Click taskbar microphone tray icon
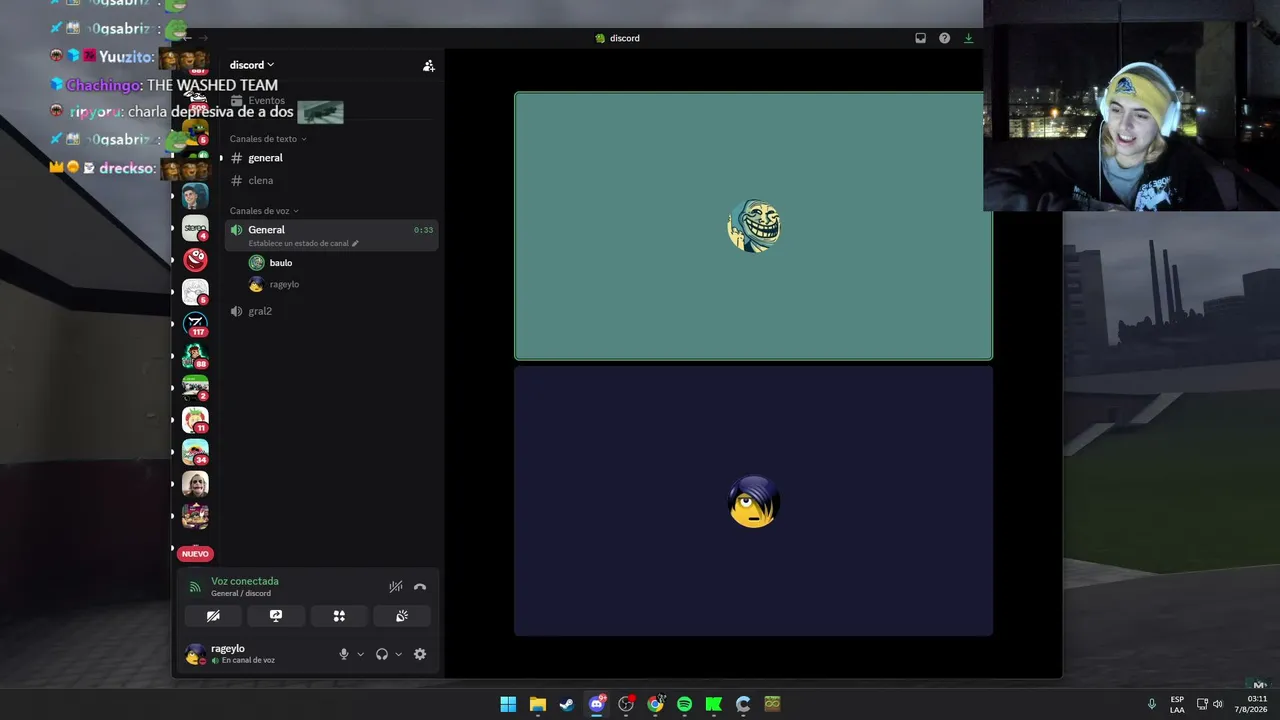The width and height of the screenshot is (1280, 720). click(x=1152, y=704)
